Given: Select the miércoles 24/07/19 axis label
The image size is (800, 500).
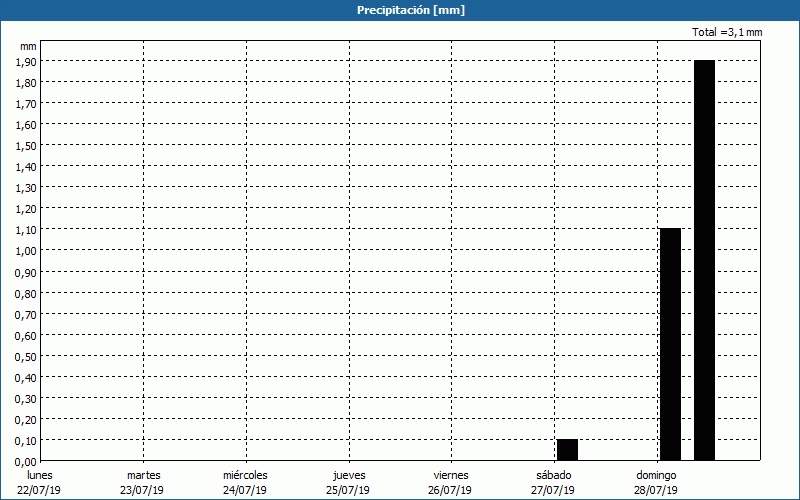Looking at the screenshot, I should click(245, 483).
